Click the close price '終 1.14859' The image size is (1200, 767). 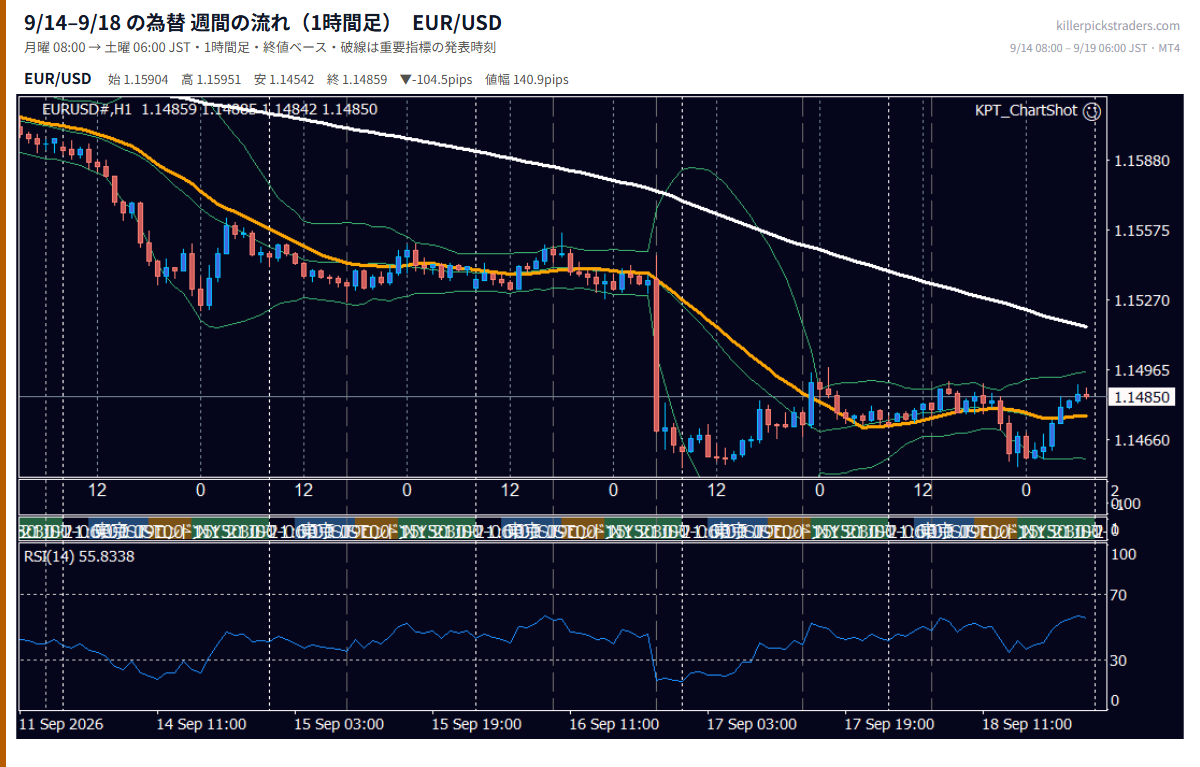(x=358, y=80)
